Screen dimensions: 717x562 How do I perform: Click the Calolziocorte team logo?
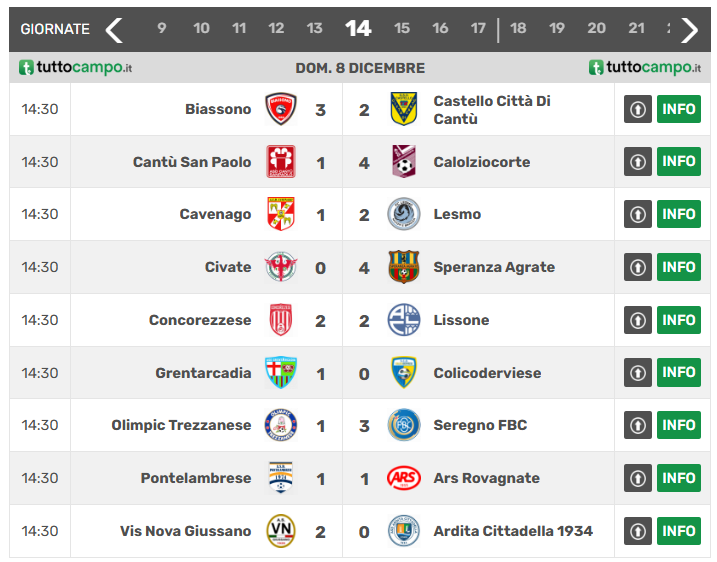(x=404, y=162)
